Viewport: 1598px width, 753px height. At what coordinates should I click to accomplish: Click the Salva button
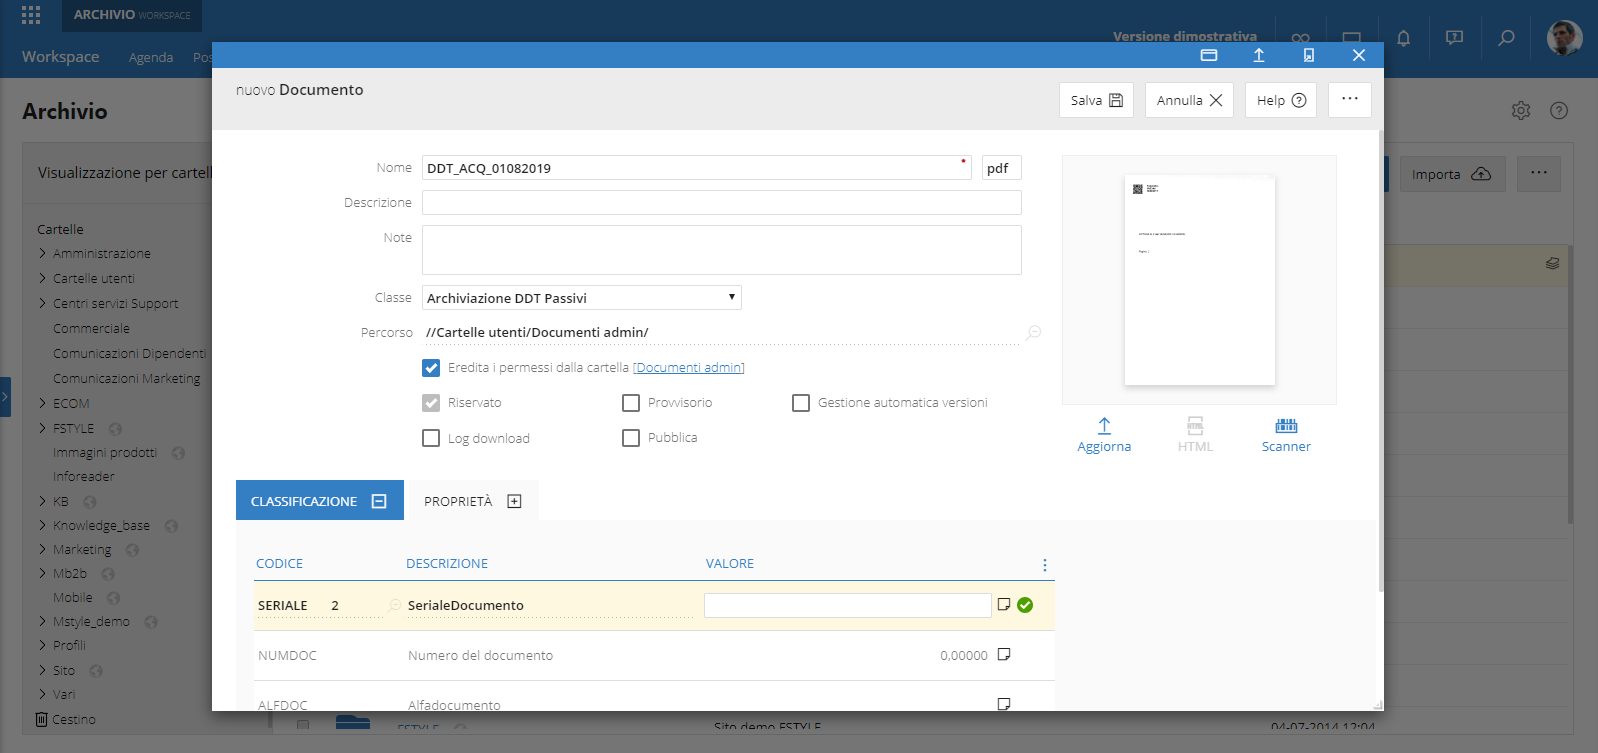click(x=1096, y=100)
